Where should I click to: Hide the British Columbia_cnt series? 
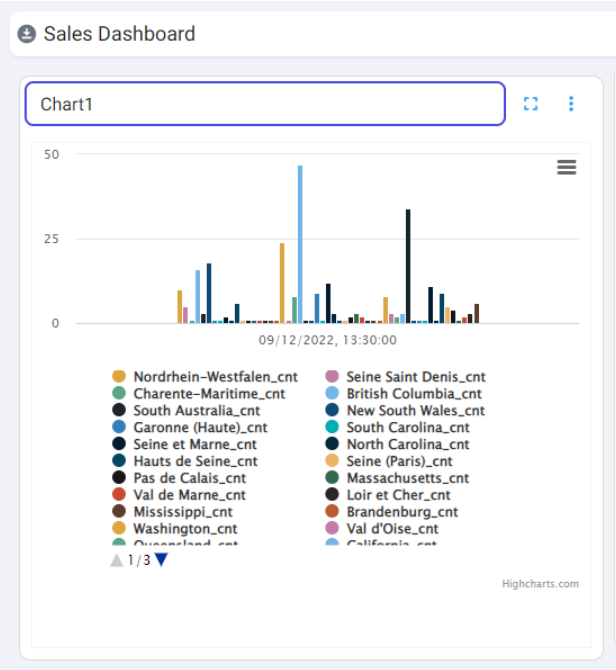[404, 394]
